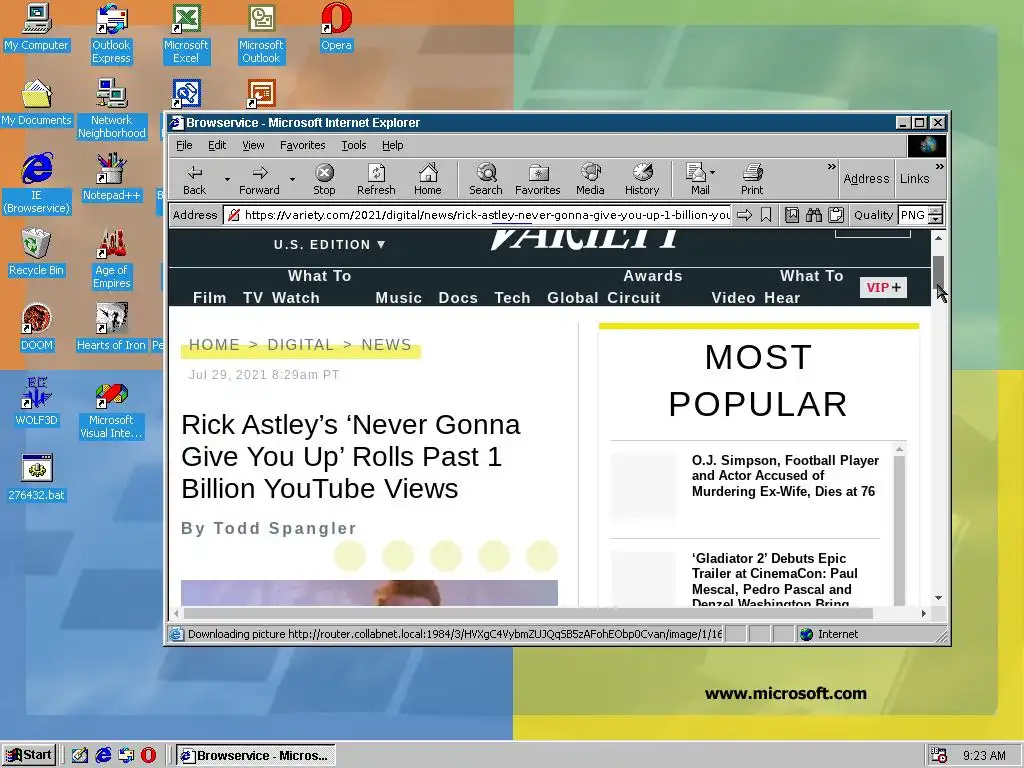Open O.J. Simpson popular story

click(x=786, y=475)
